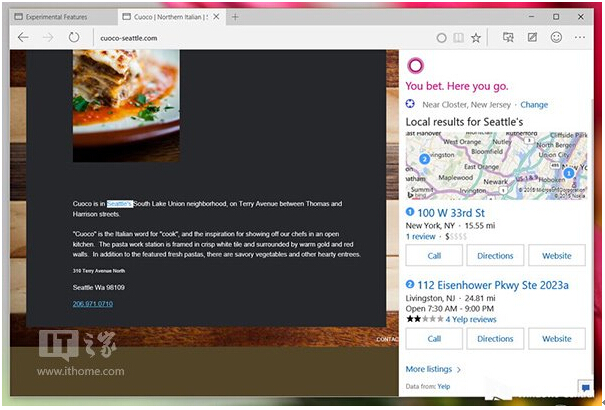Screen dimensions: 605x410
Task: Open a new tab with plus button
Action: 235,17
